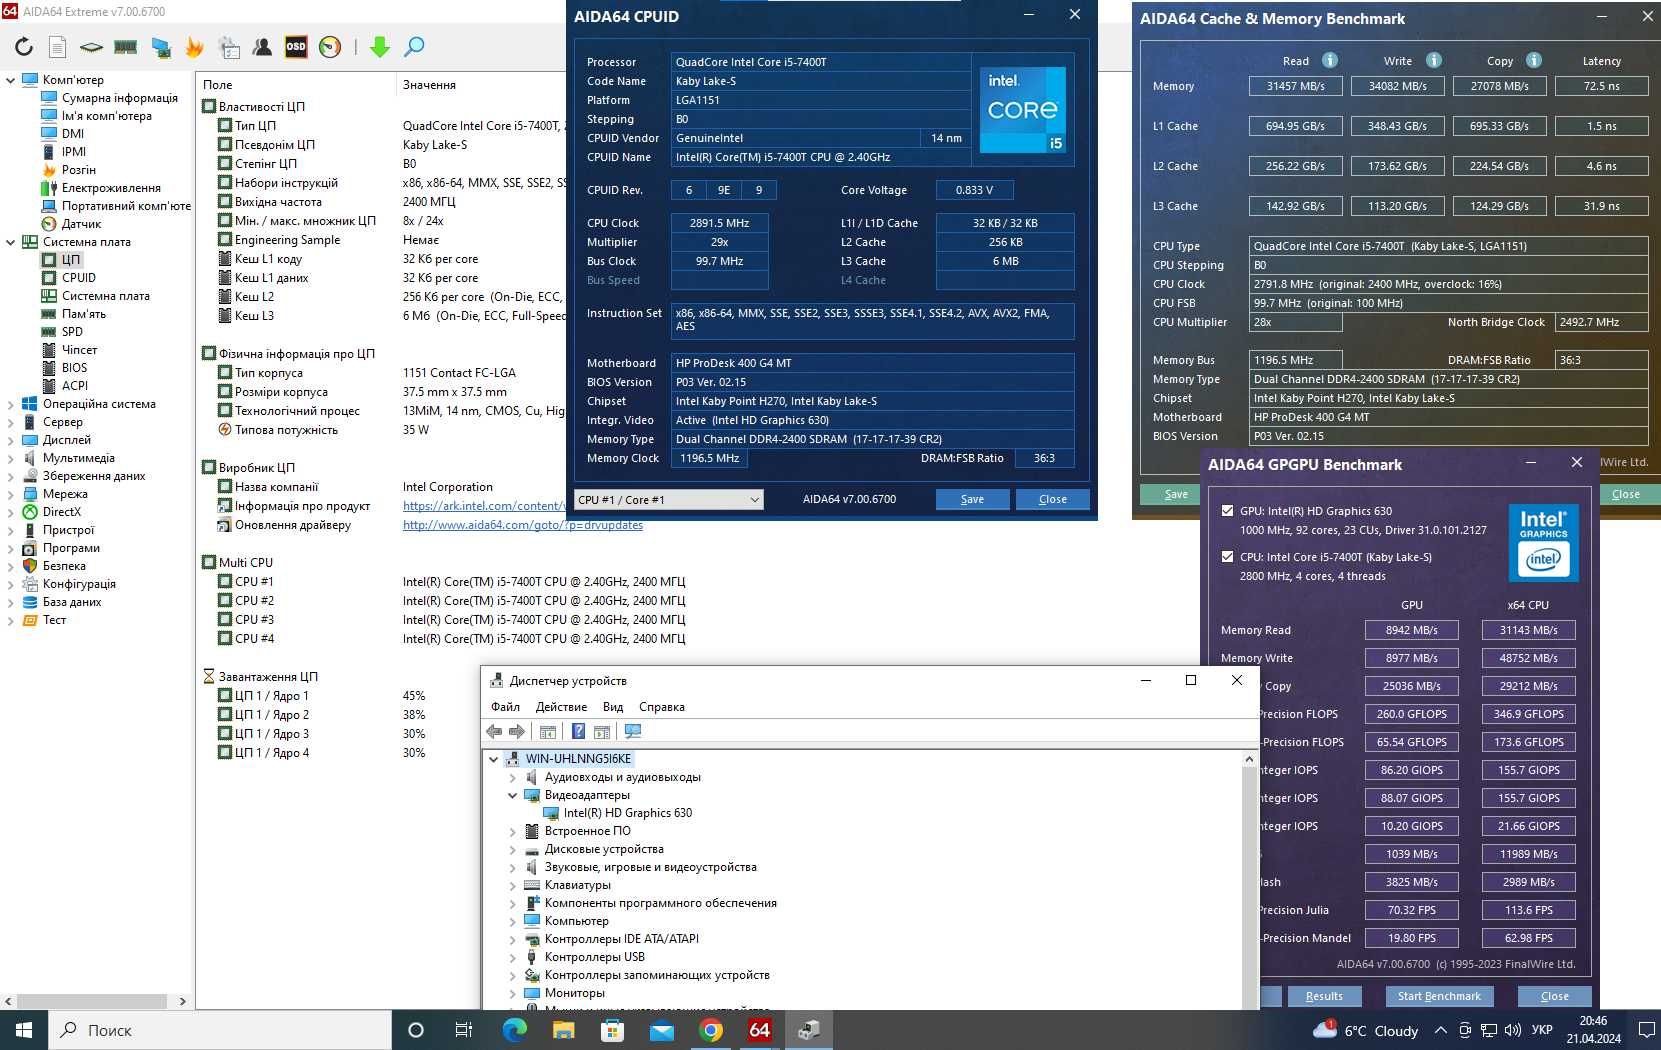Click the magnifier search toolbar icon

(414, 46)
